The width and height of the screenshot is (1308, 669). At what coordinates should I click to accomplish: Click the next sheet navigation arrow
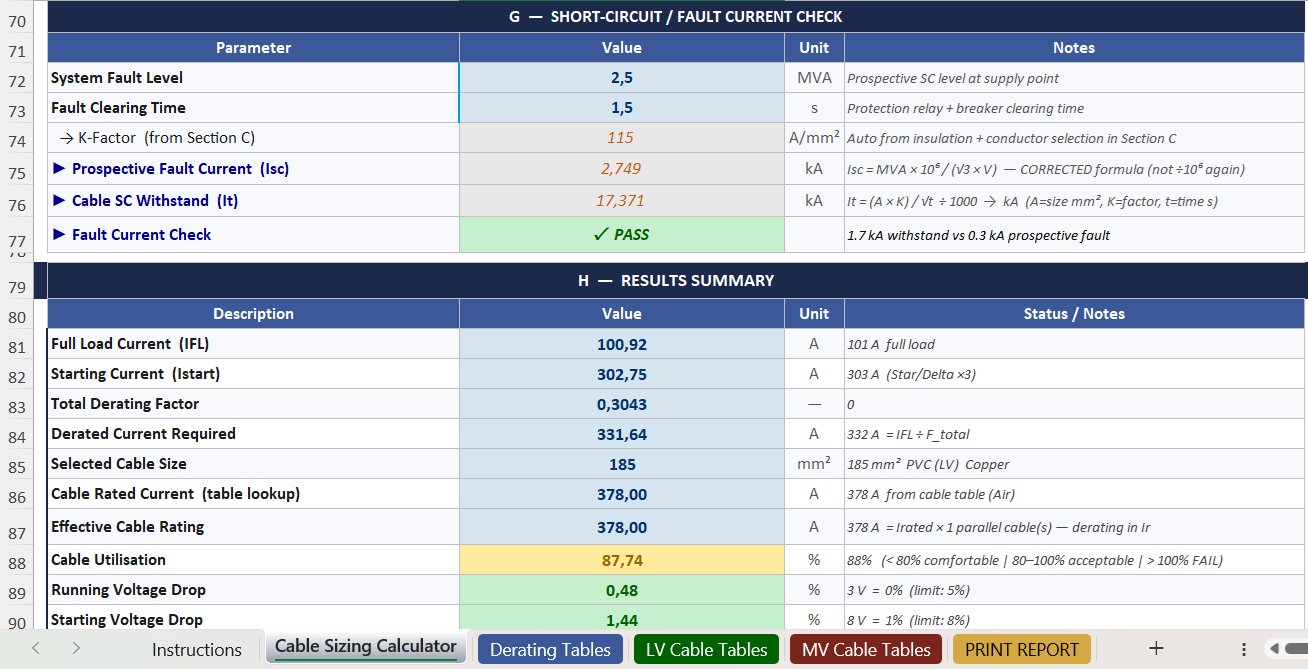coord(76,648)
